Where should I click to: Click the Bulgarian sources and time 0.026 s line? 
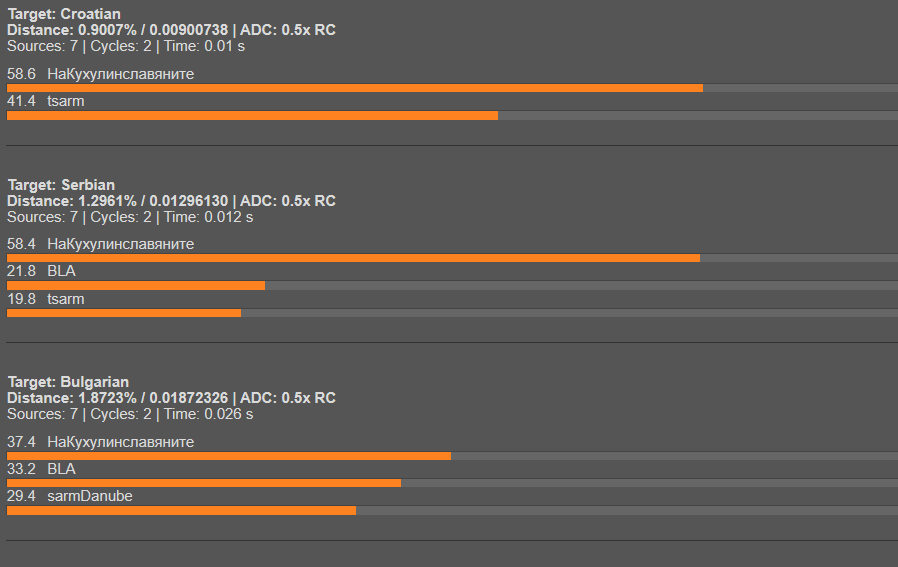[130, 414]
